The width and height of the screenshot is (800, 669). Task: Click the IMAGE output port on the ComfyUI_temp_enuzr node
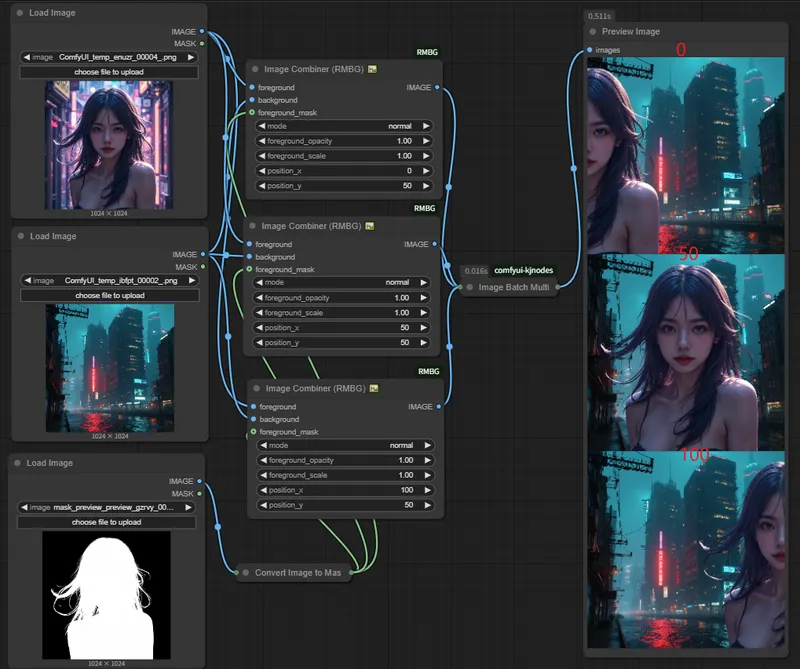coord(202,32)
